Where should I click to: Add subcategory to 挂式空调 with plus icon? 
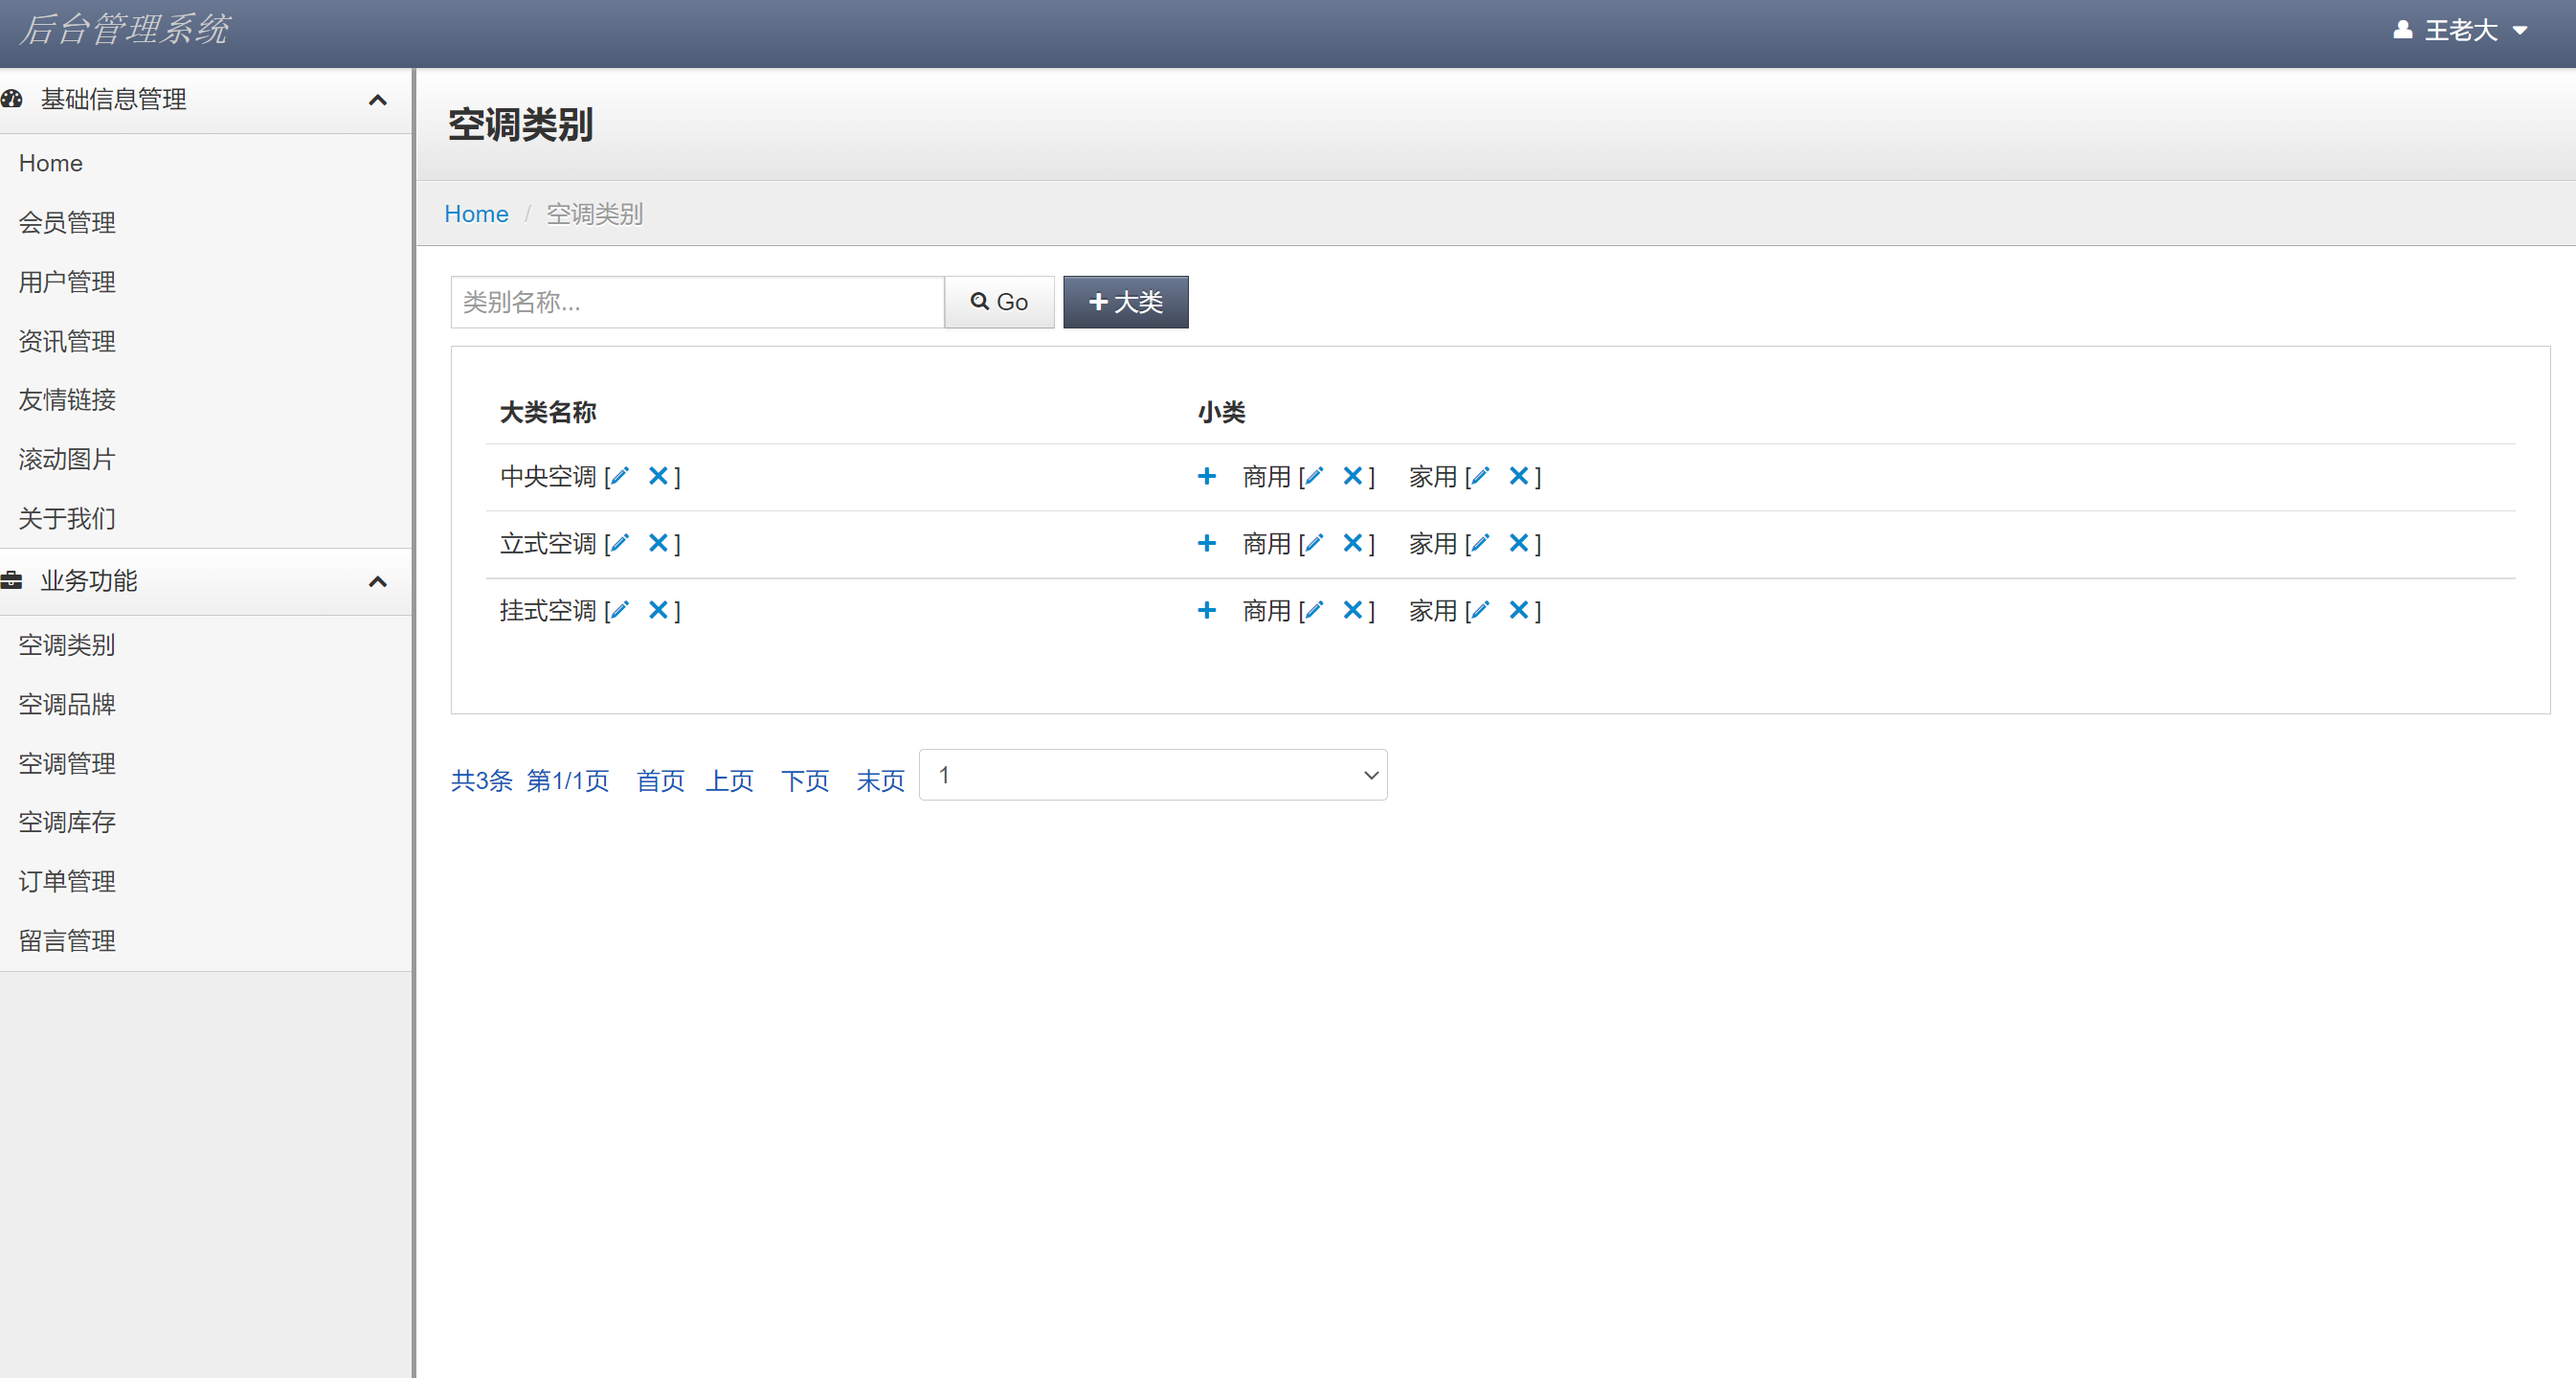(1206, 610)
